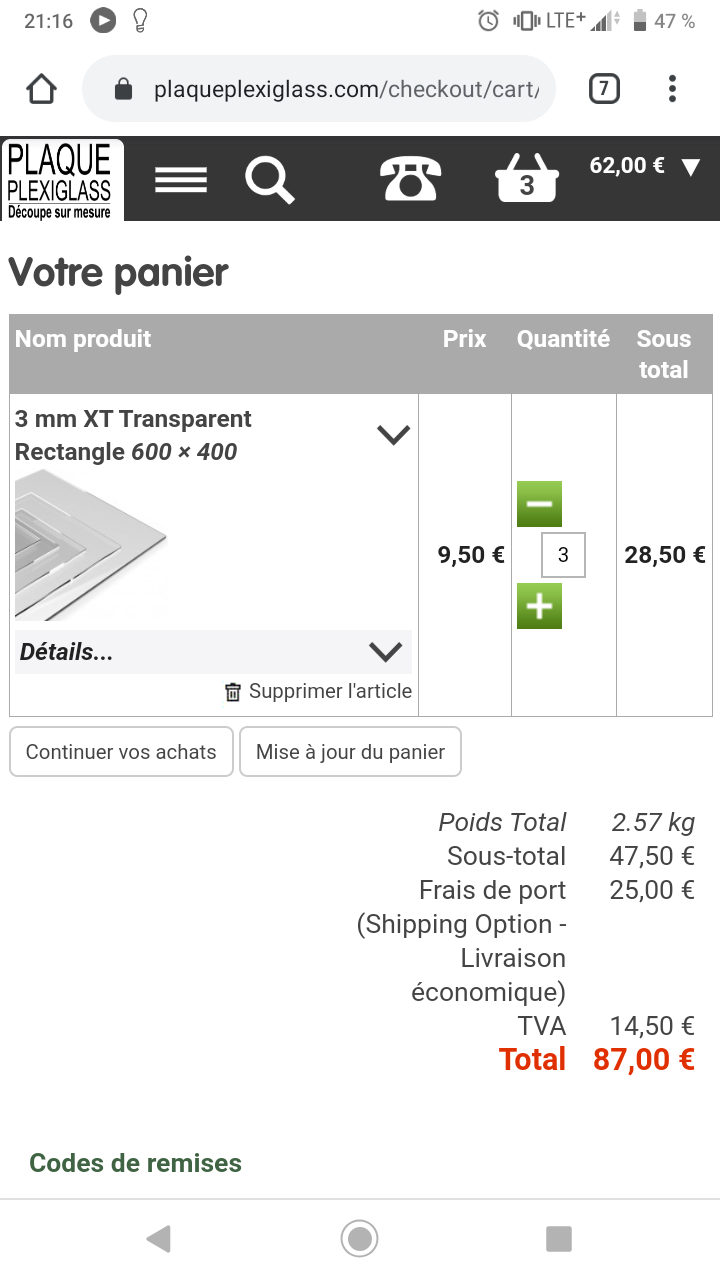Open the hamburger navigation menu

point(181,180)
